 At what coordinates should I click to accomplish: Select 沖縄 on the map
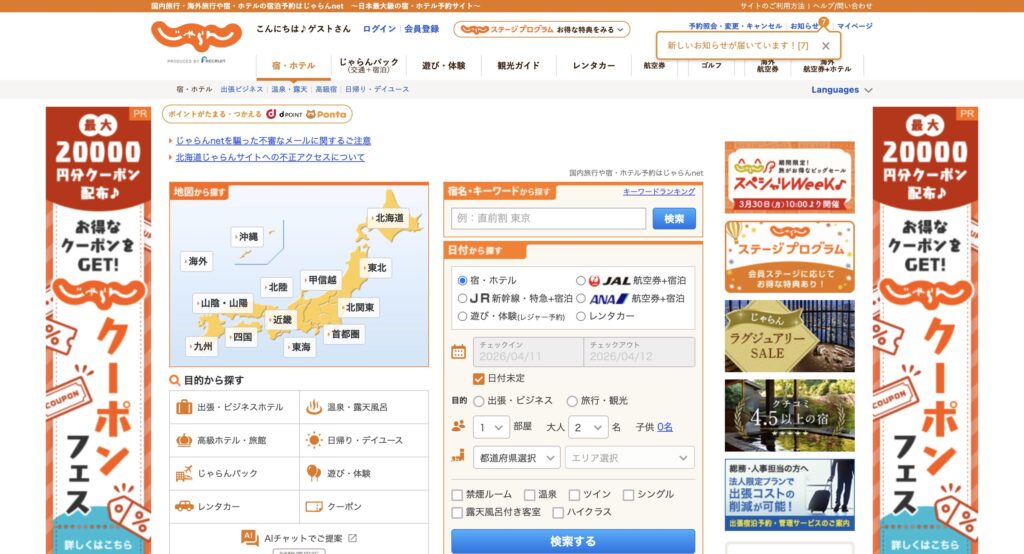248,236
